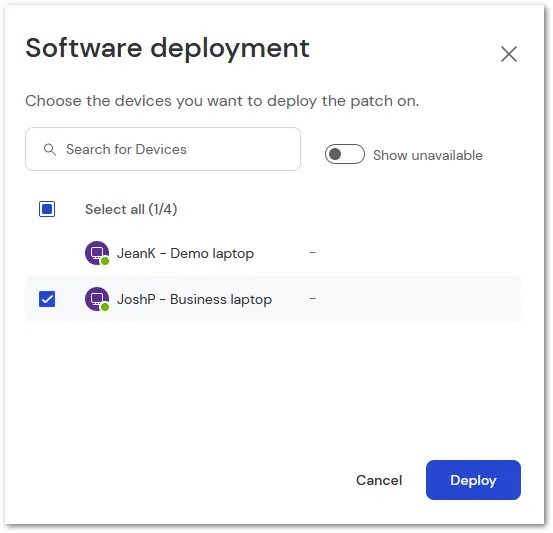The image size is (553, 533).
Task: Click green online status dot on JoshP
Action: click(105, 307)
